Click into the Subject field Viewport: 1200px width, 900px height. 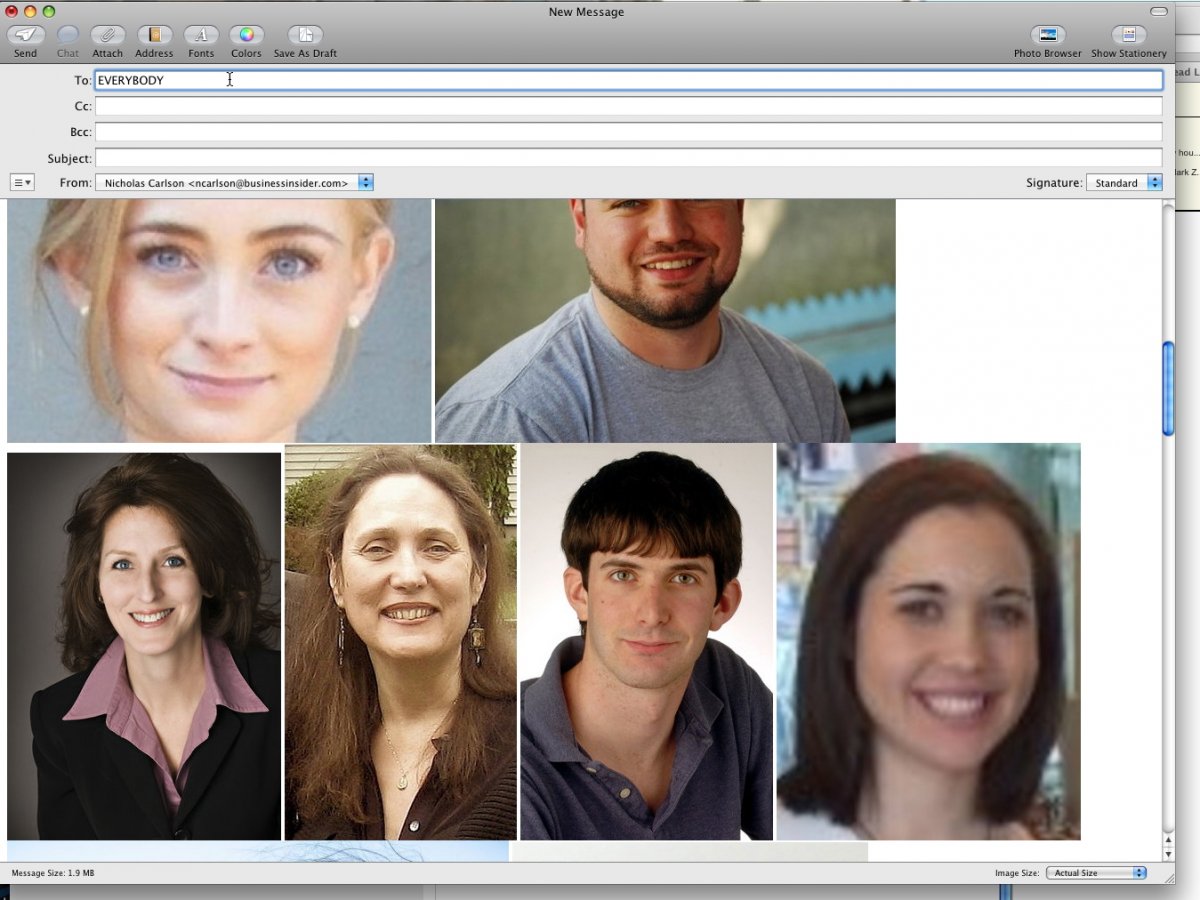pyautogui.click(x=628, y=158)
